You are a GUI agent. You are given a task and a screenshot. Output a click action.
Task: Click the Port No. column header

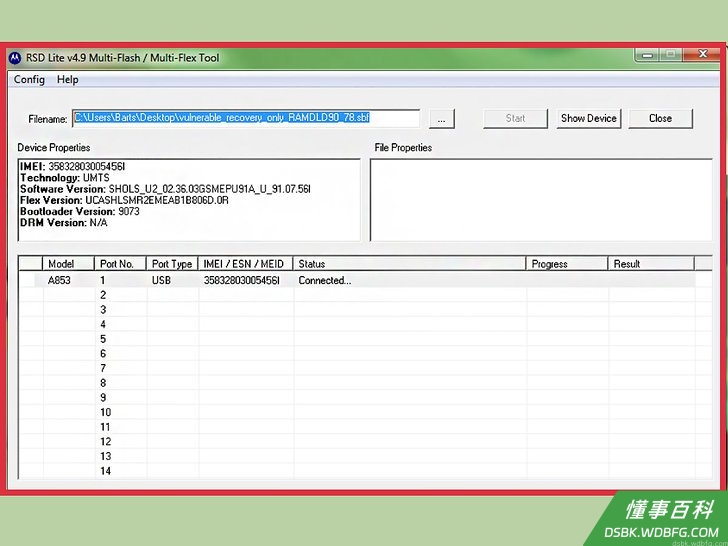coord(120,264)
